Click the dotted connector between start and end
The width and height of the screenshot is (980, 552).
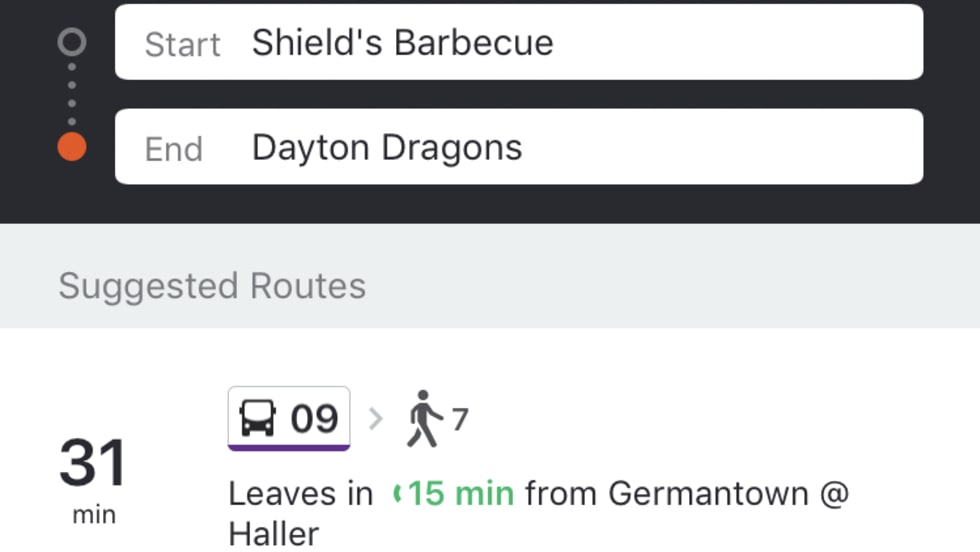(x=72, y=95)
